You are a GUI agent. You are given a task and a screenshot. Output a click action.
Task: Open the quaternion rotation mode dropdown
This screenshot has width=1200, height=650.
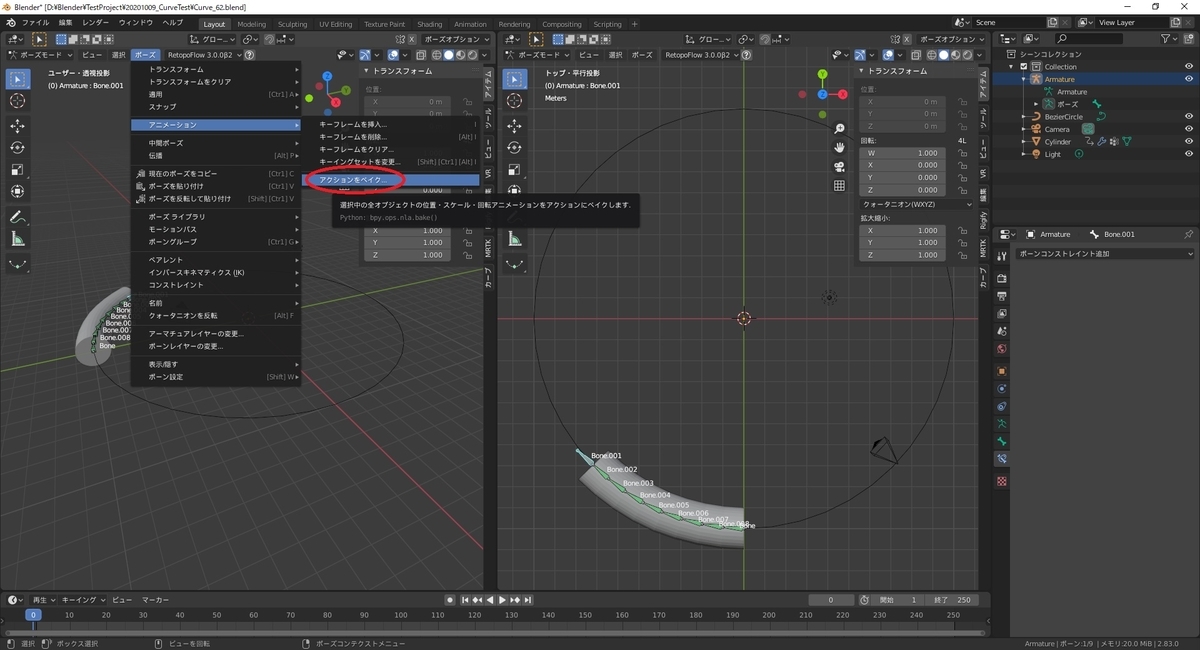916,204
